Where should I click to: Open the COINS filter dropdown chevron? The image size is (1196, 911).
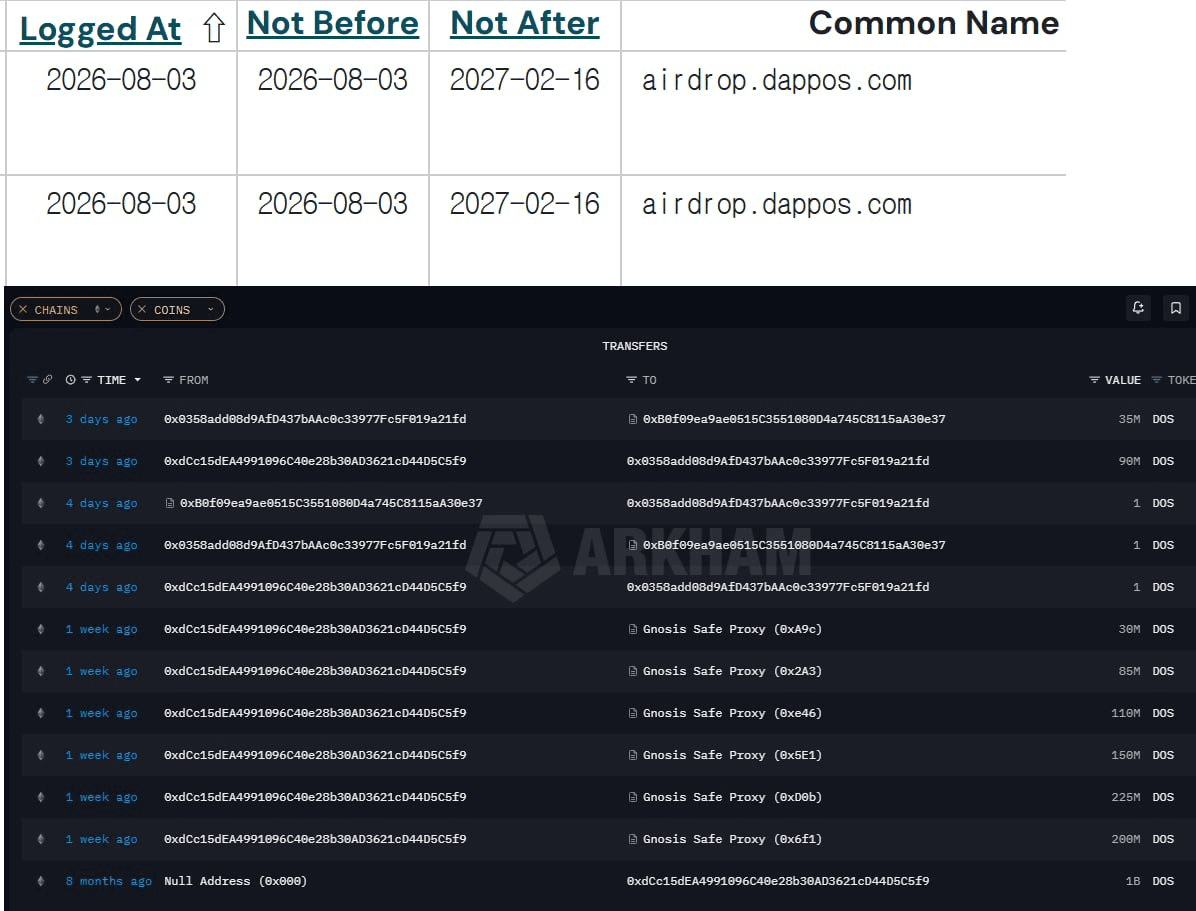[211, 309]
